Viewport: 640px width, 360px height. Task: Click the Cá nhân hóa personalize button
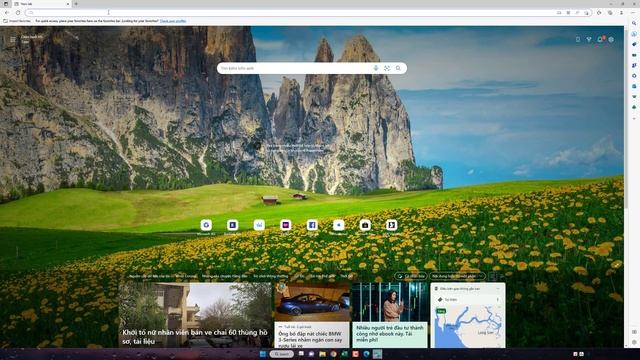click(x=411, y=276)
